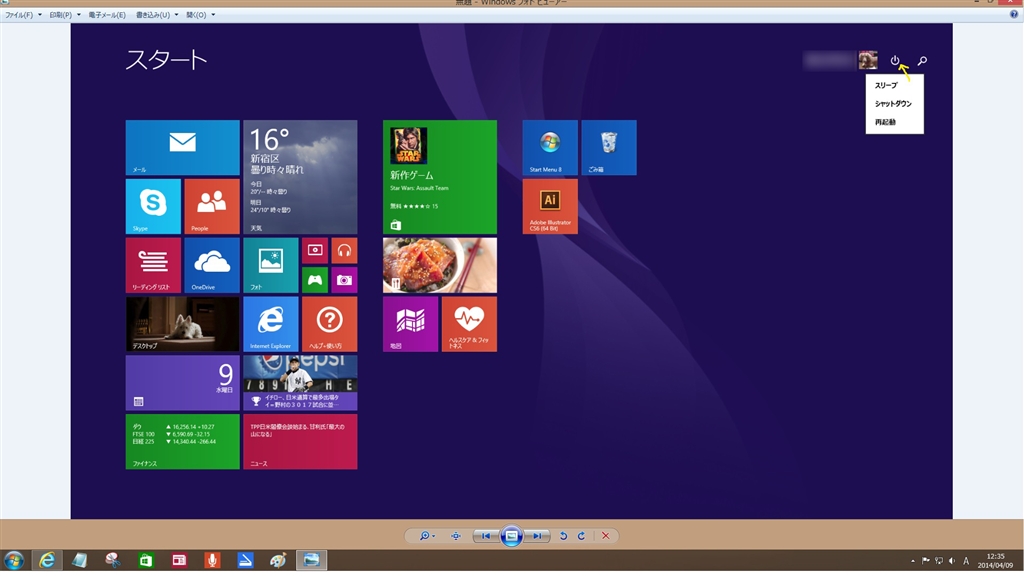Screen dimensions: 1024x576
Task: Open the ファイナンス finance tile
Action: point(182,441)
